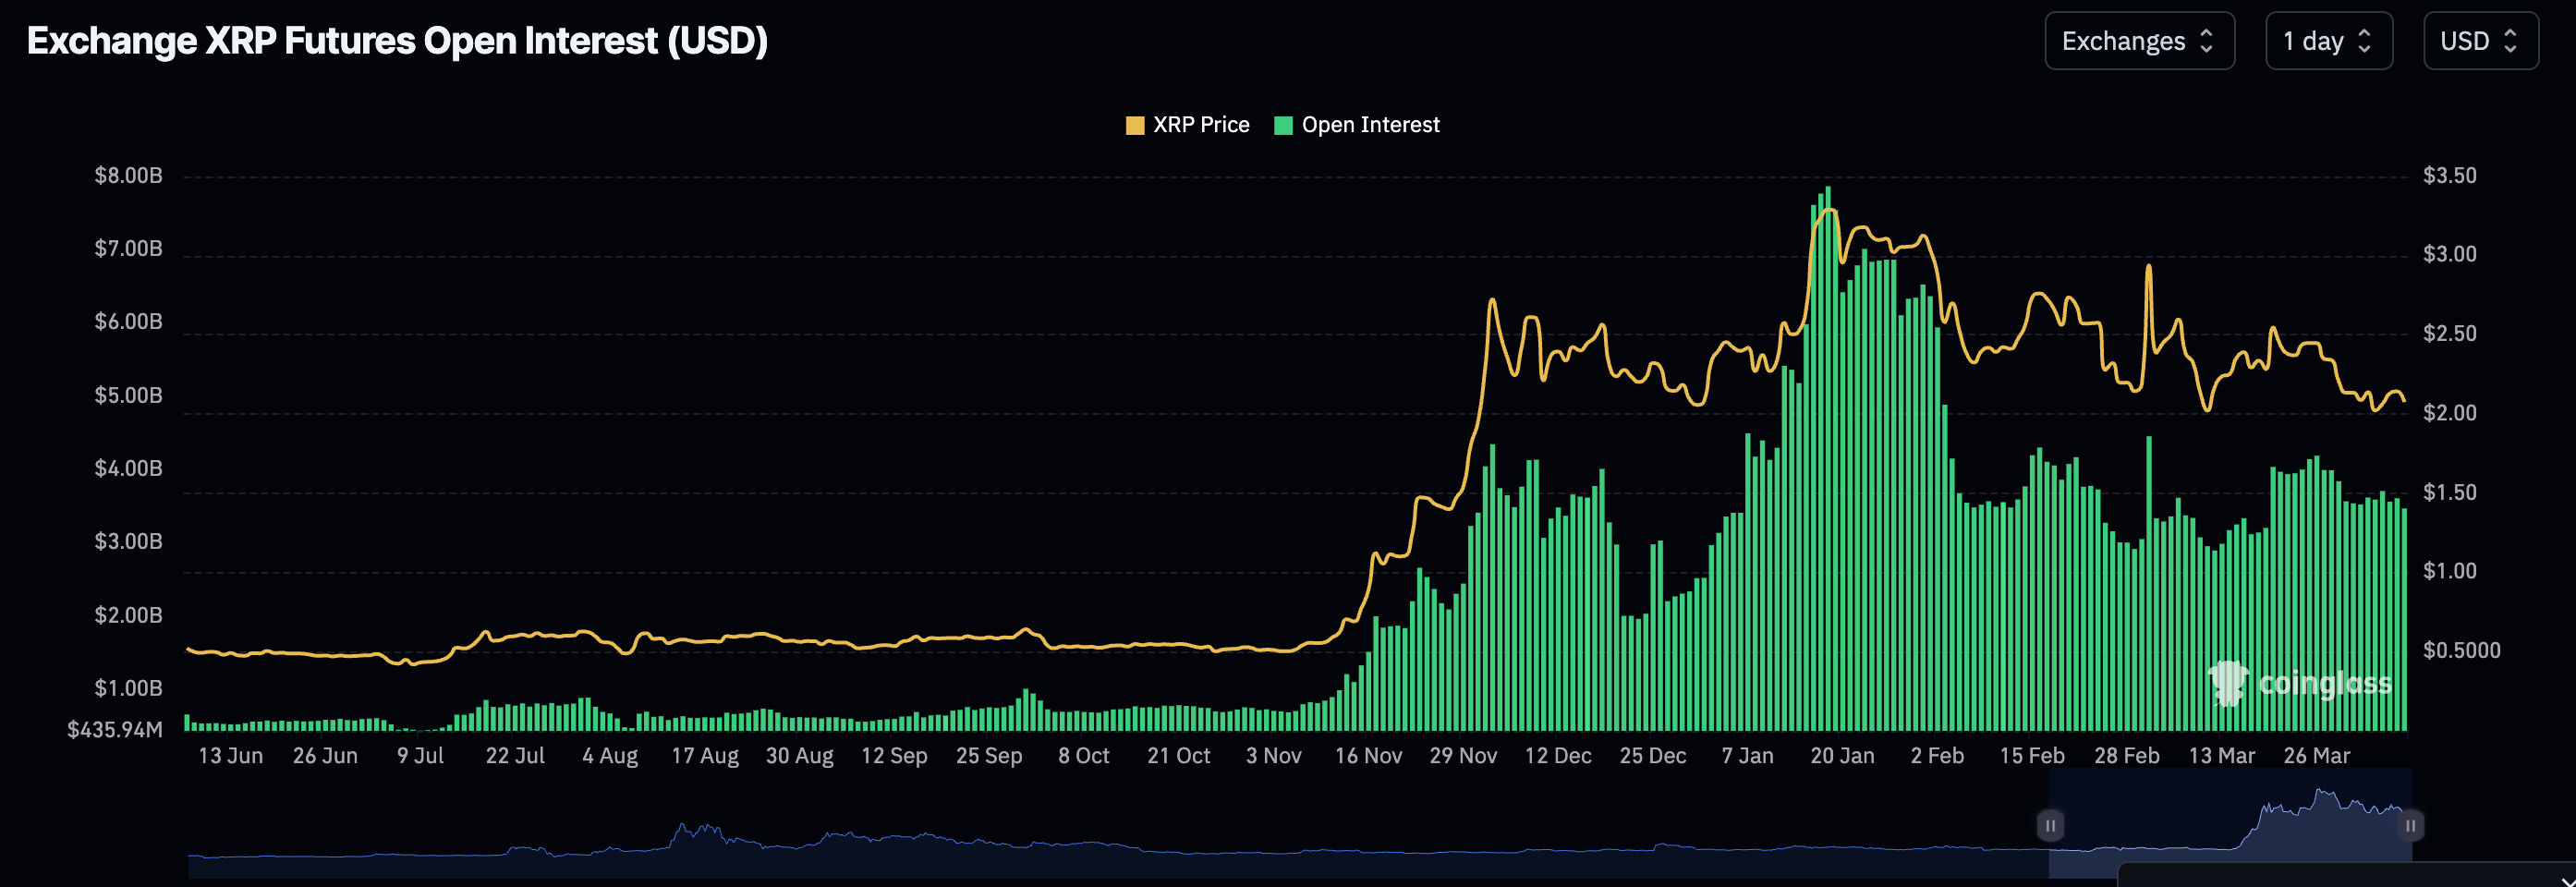Click the $435.94M minimum axis label

click(114, 730)
